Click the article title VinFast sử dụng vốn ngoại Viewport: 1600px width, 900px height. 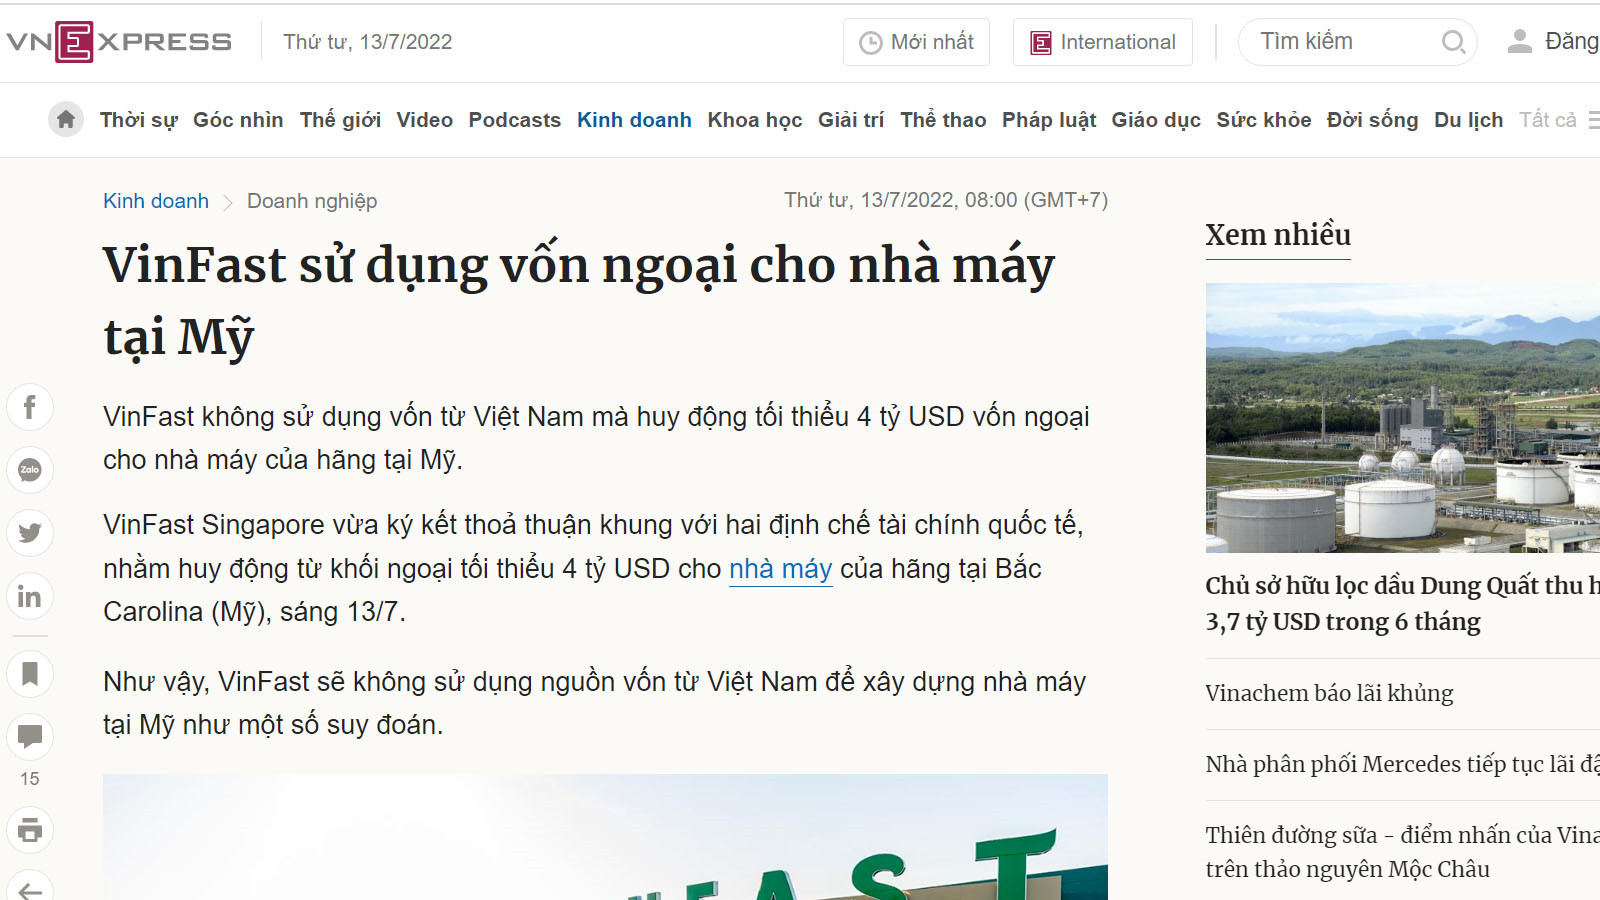(580, 300)
